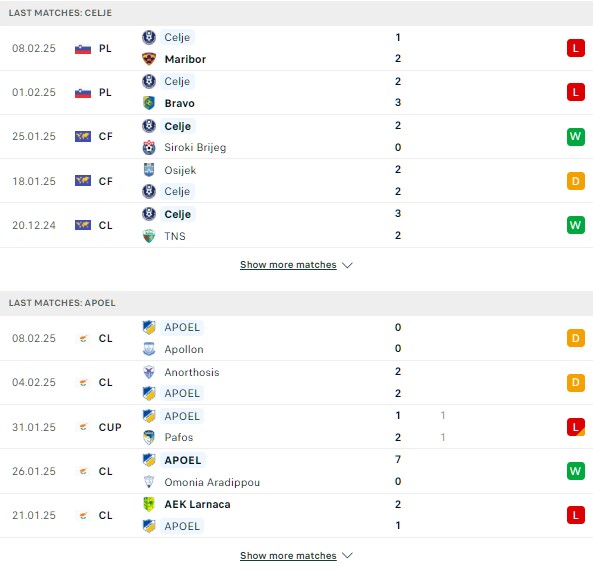Click the red L badge for Celje-Maribor
593x573 pixels.
point(576,48)
